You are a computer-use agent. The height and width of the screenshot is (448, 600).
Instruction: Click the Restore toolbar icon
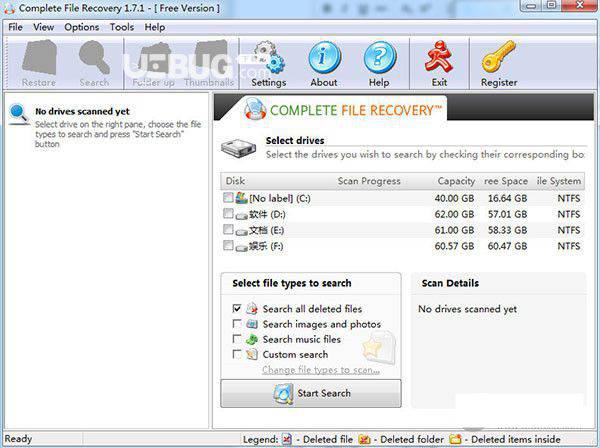tap(39, 58)
